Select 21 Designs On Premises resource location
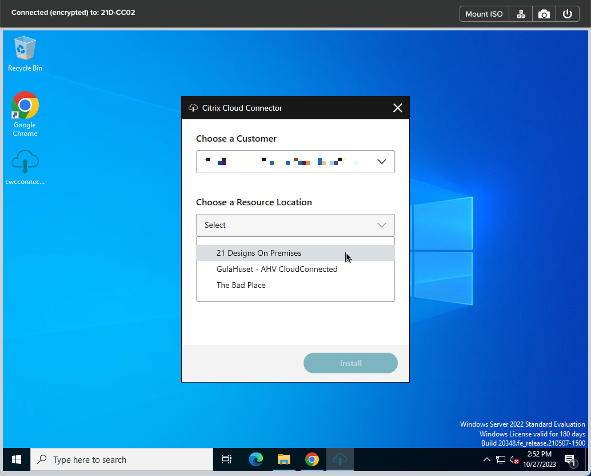 [295, 253]
